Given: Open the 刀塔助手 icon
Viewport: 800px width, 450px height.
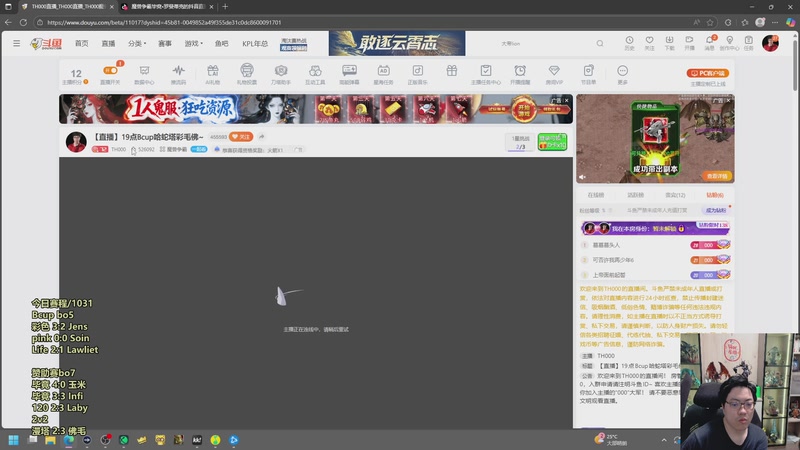Looking at the screenshot, I should pyautogui.click(x=281, y=74).
